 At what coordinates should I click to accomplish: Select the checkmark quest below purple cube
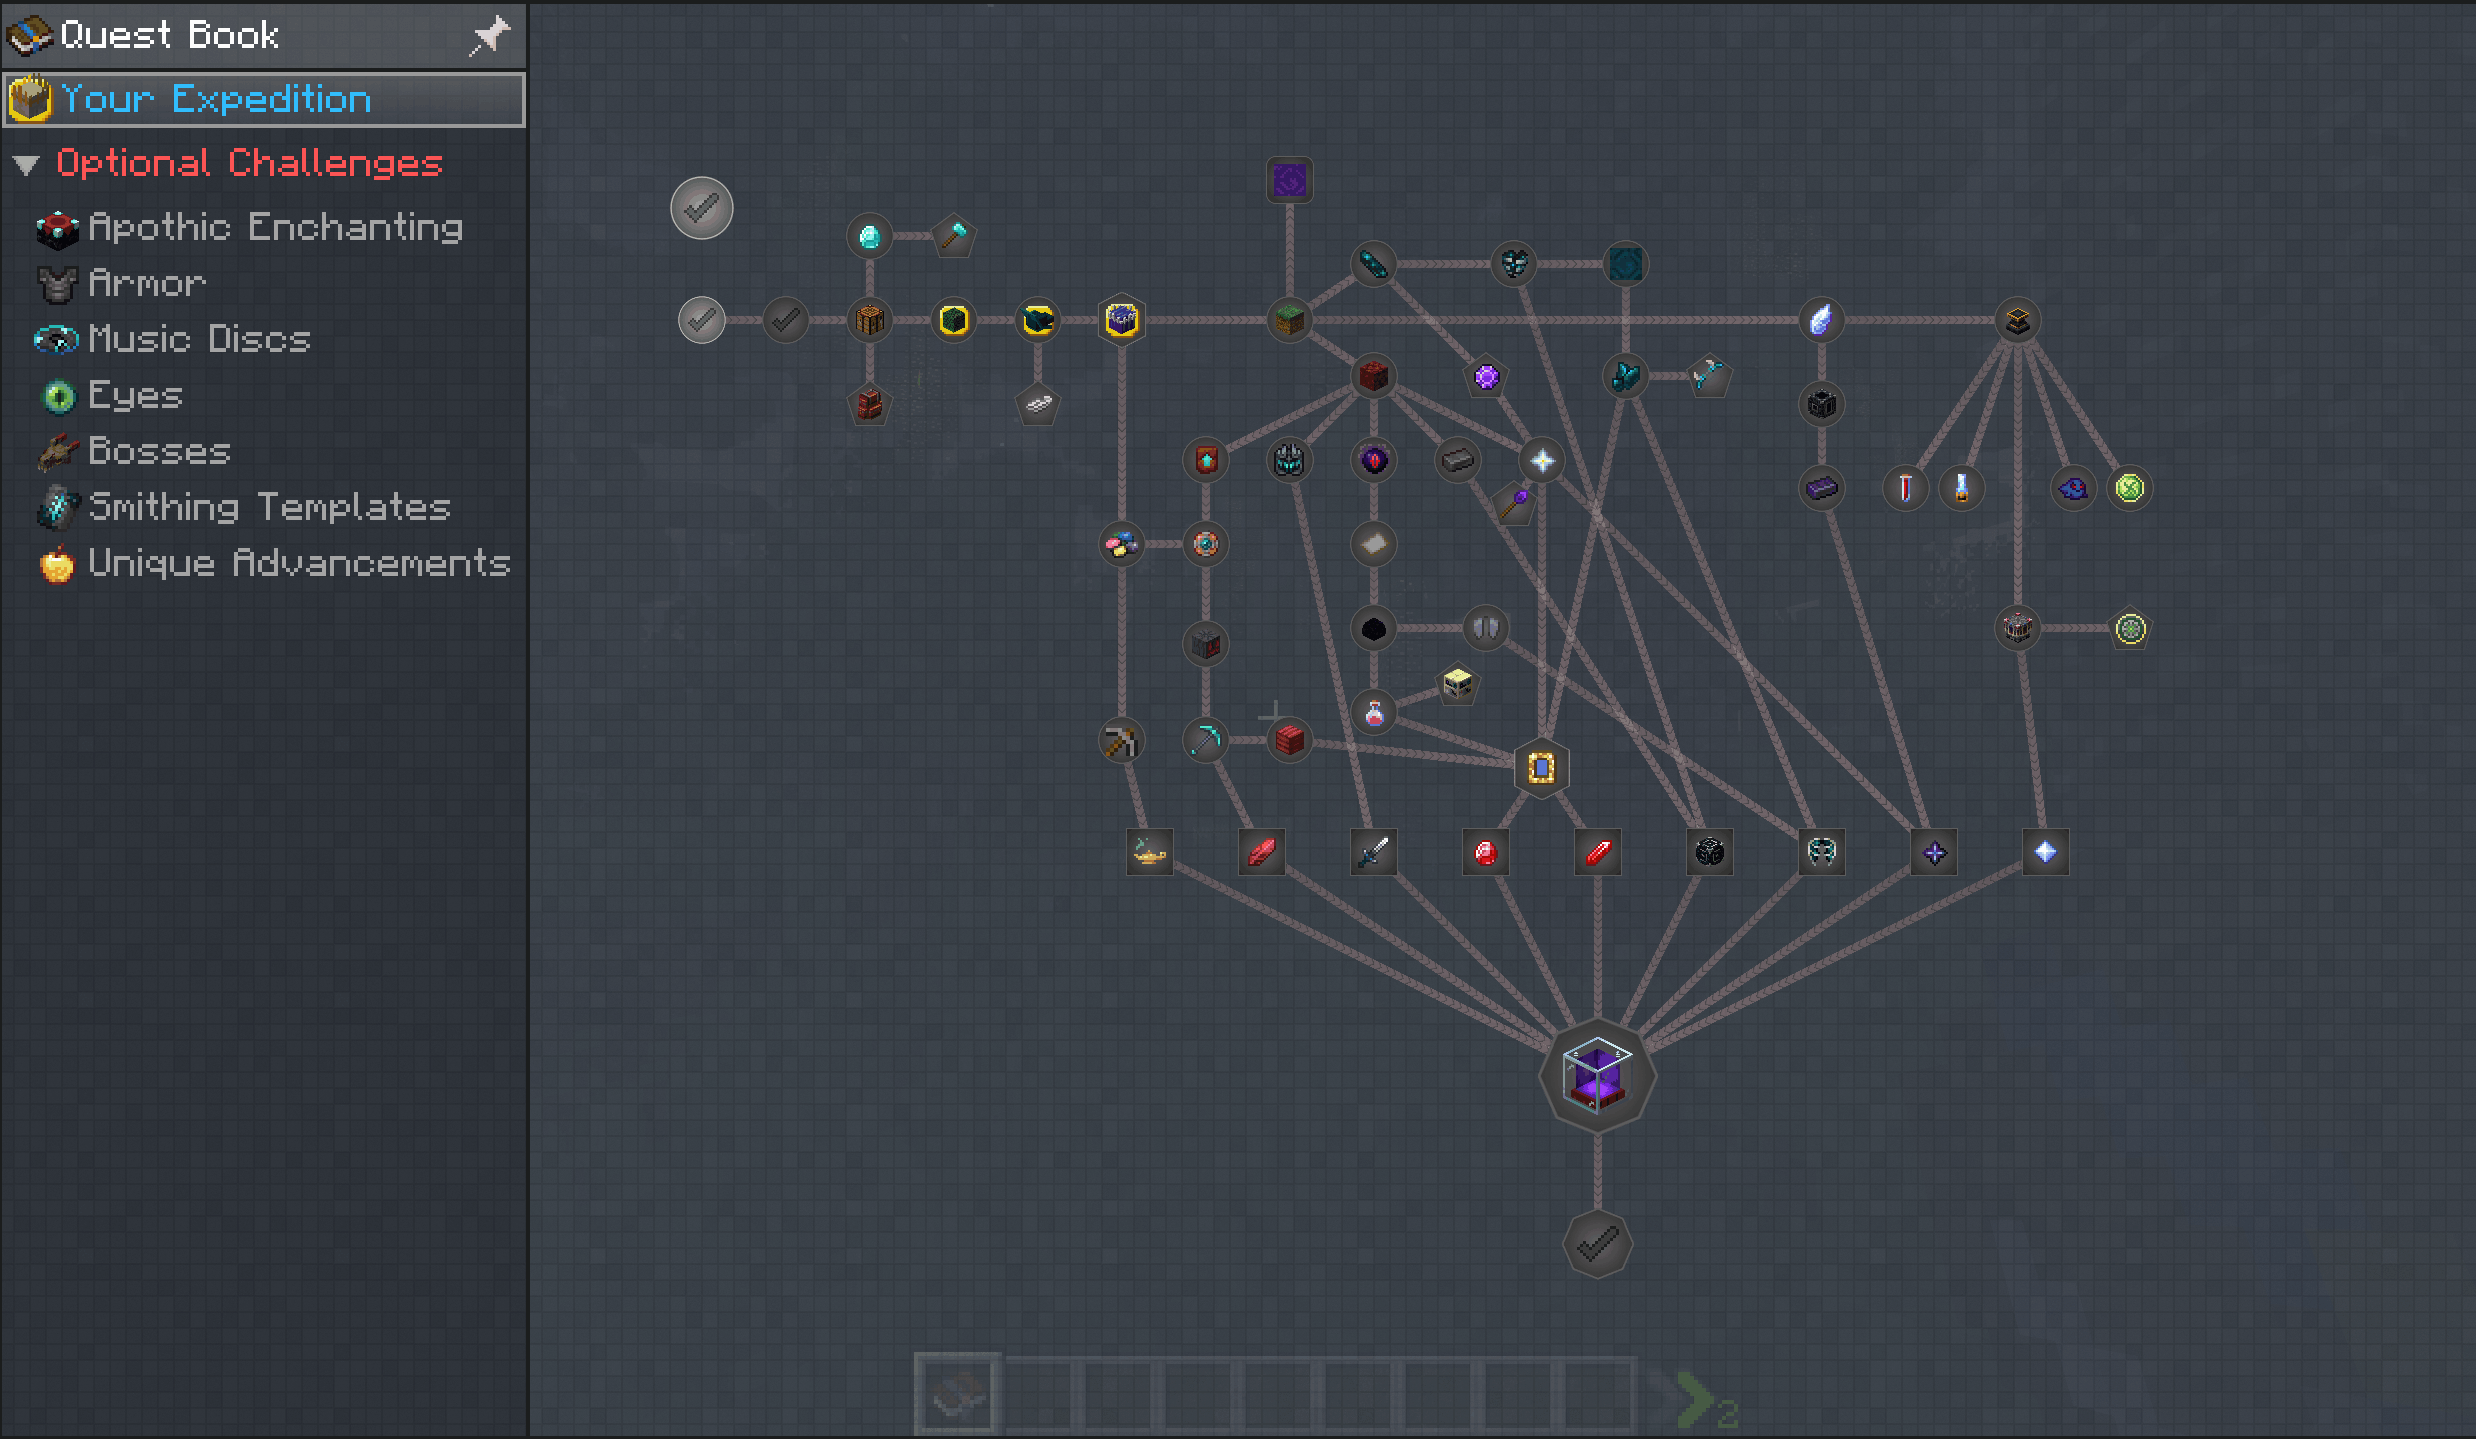(1597, 1245)
